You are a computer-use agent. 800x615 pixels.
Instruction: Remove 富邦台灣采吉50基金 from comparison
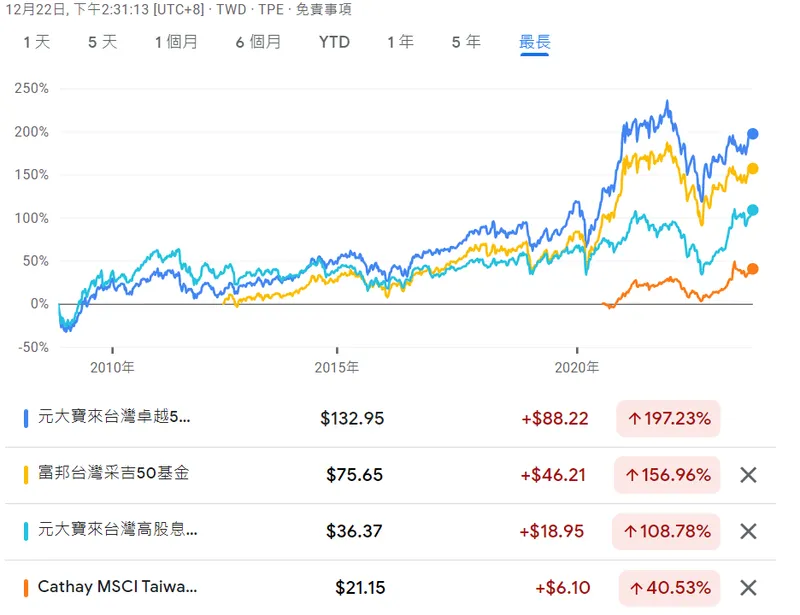tap(748, 475)
